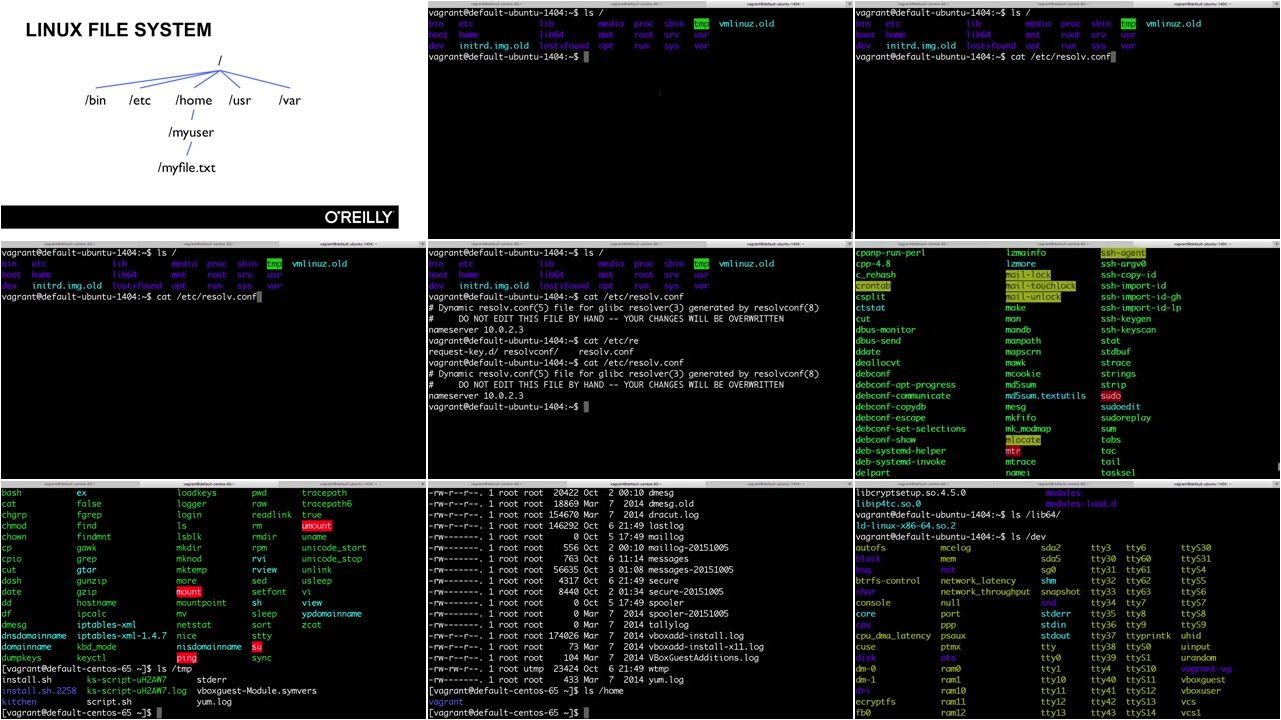Click the 'md5sum.textutils' entry
Viewport: 1281px width, 720px height.
(x=1045, y=396)
